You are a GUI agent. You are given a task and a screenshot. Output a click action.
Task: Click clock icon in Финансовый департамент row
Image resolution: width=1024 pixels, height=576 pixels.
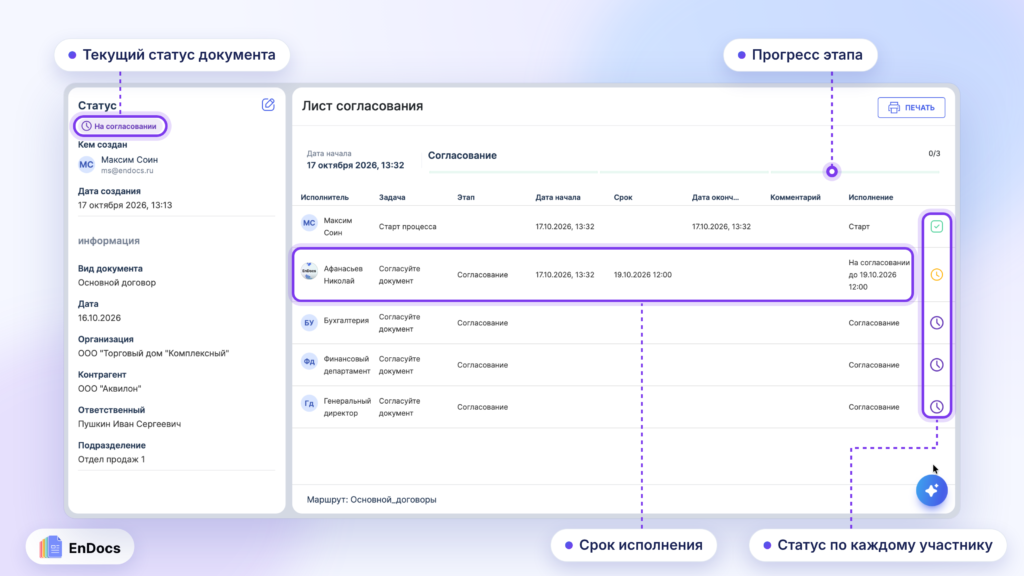click(936, 365)
